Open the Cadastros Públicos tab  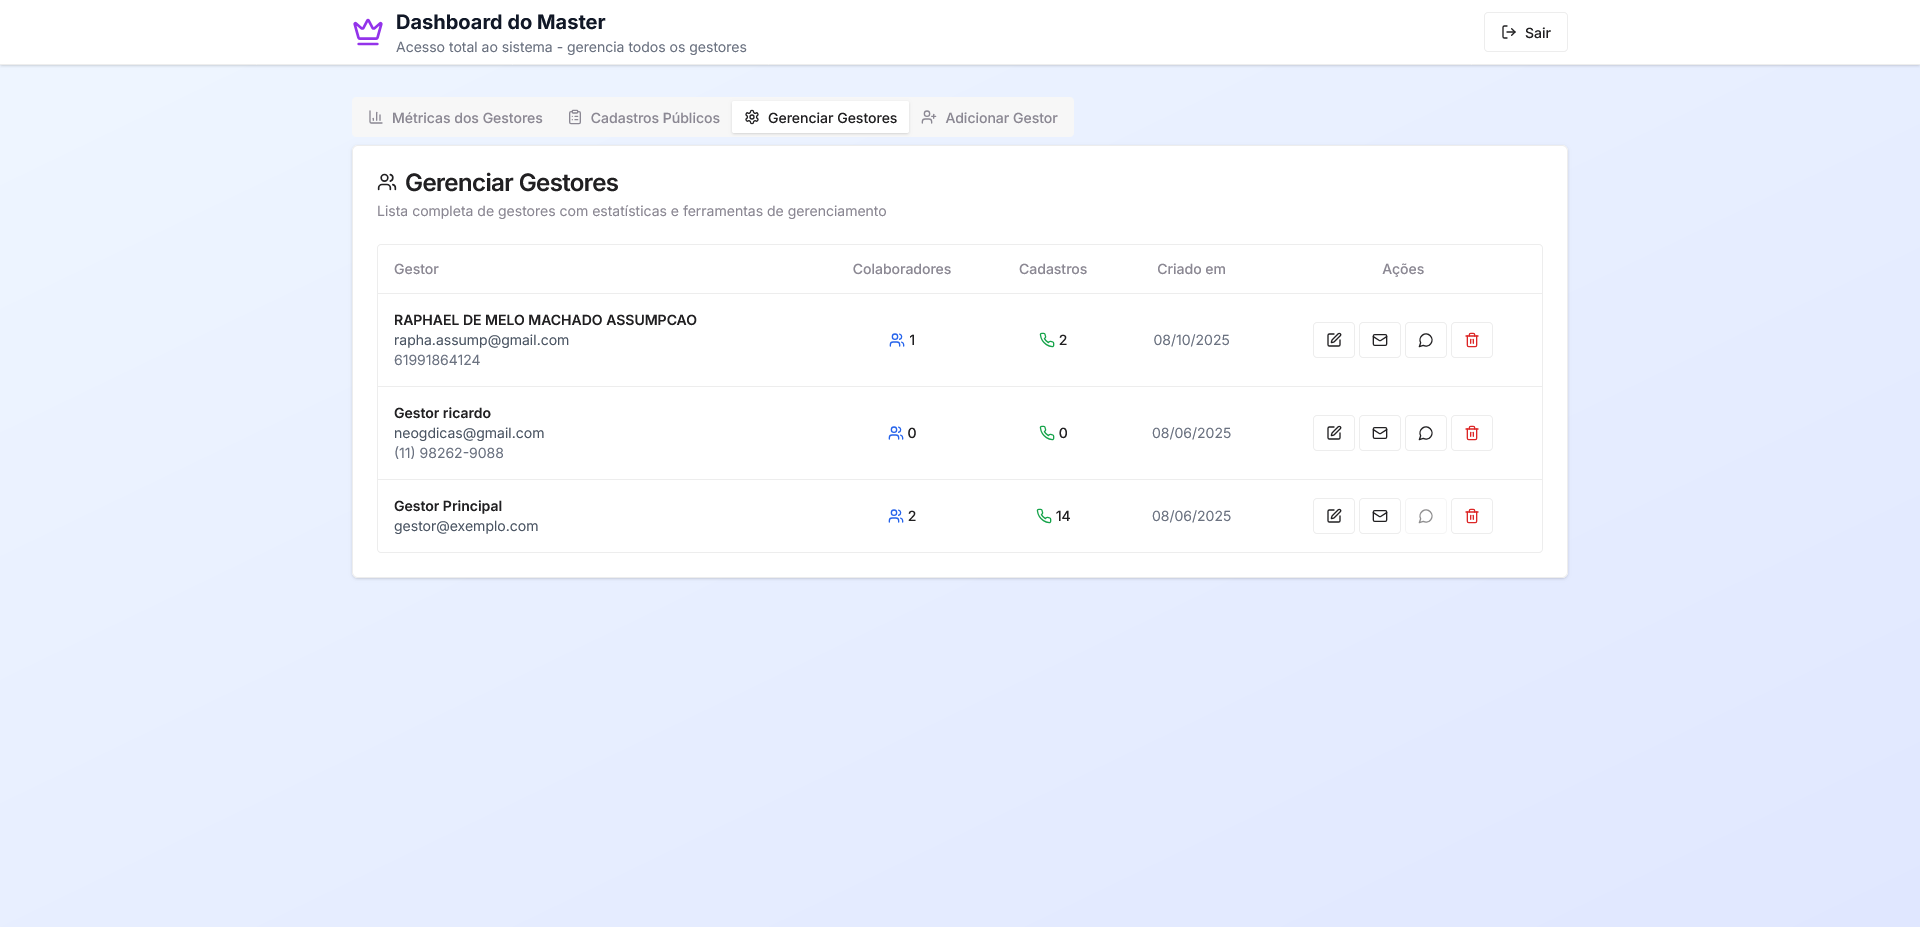pyautogui.click(x=644, y=118)
